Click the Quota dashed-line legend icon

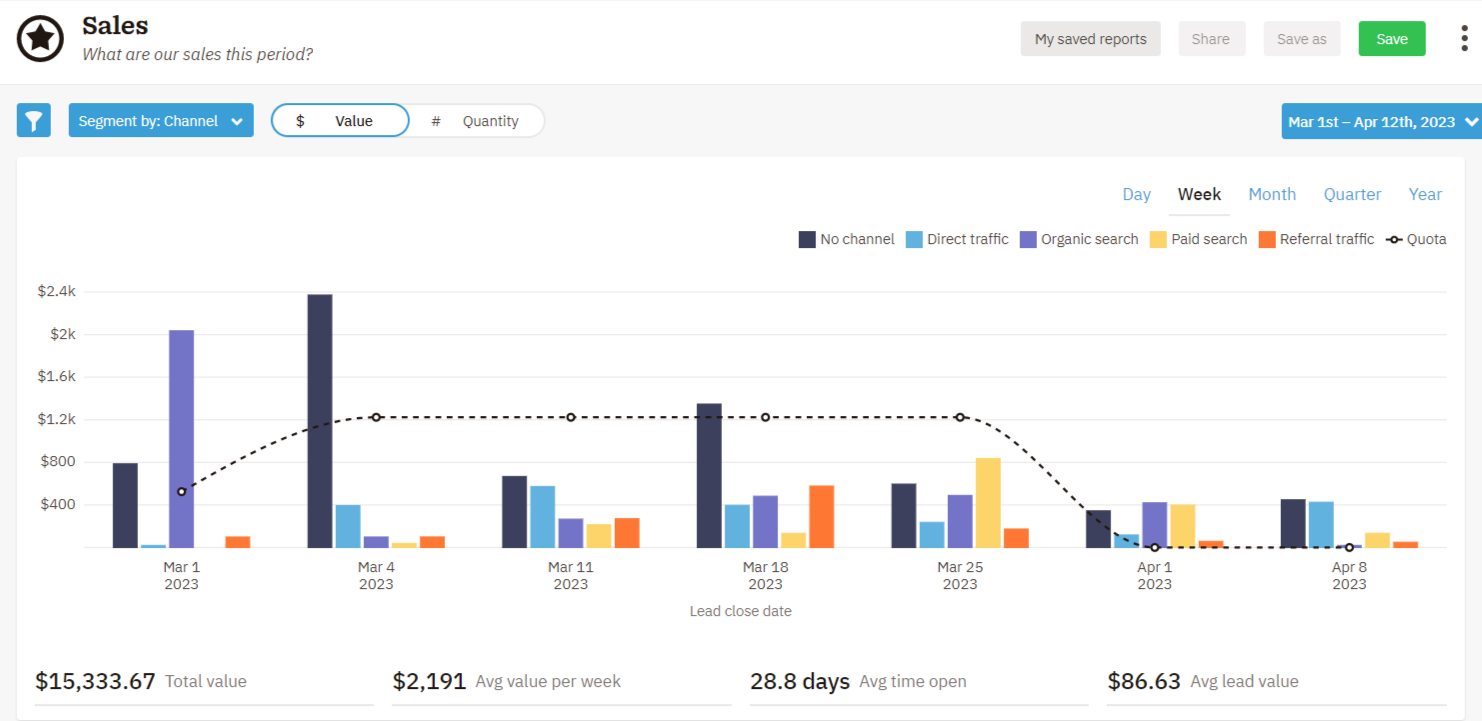tap(1395, 239)
